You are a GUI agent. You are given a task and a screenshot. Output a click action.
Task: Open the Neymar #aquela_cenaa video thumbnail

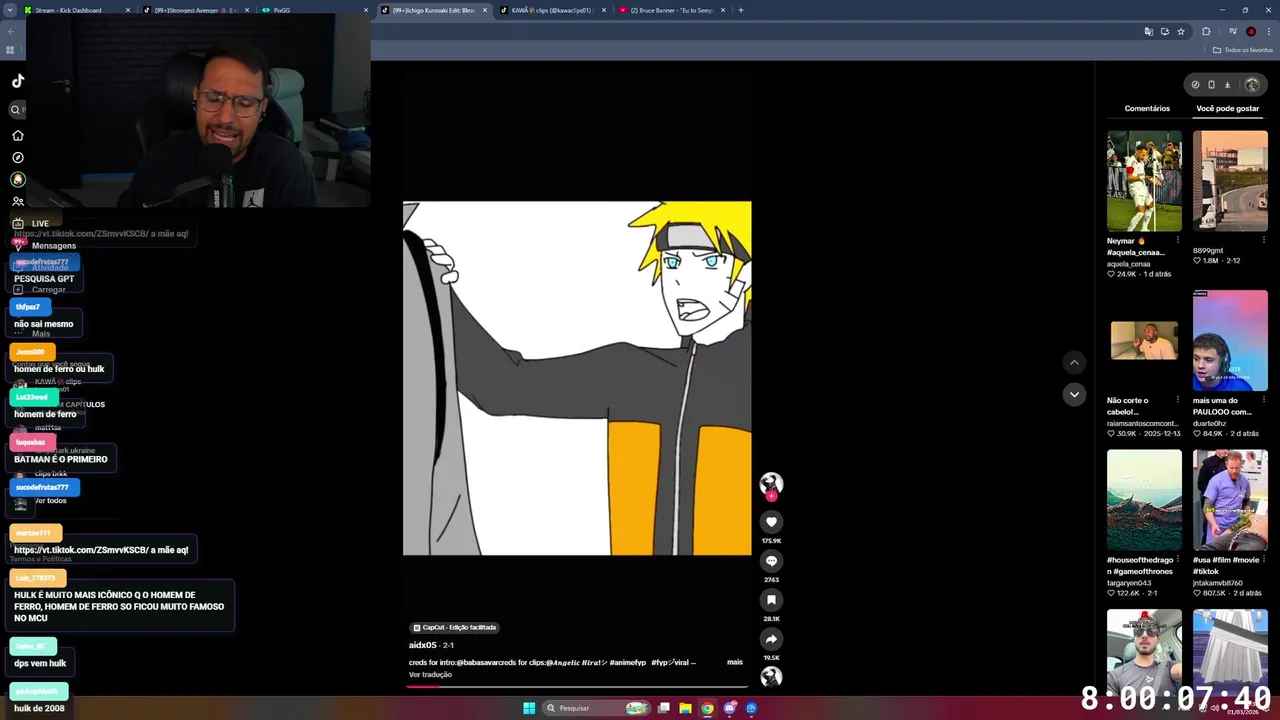(1144, 181)
